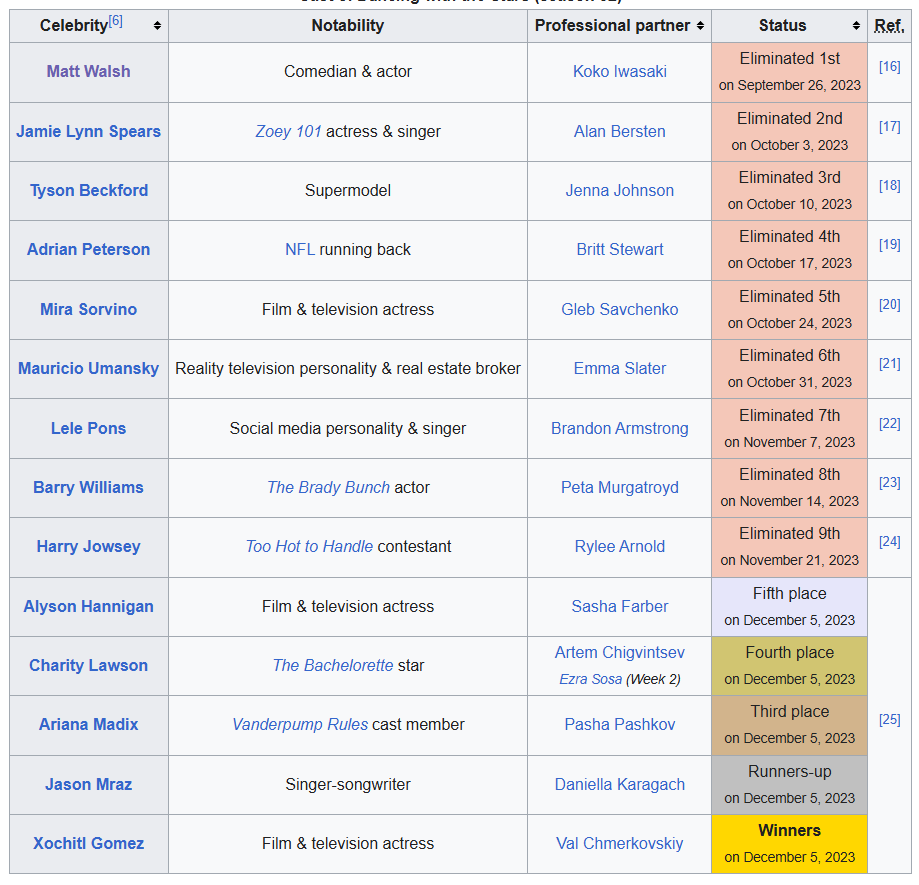Open Artem Chigvintsev link
Viewport: 919px width, 885px height.
tap(620, 653)
